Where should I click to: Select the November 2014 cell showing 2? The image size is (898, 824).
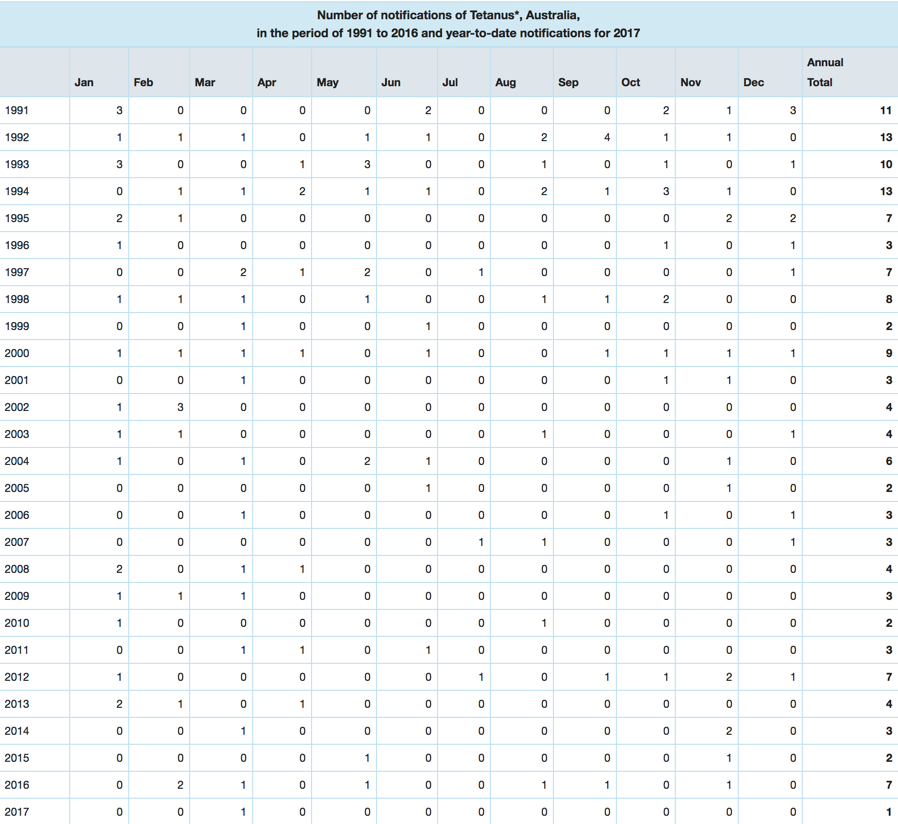[x=729, y=731]
